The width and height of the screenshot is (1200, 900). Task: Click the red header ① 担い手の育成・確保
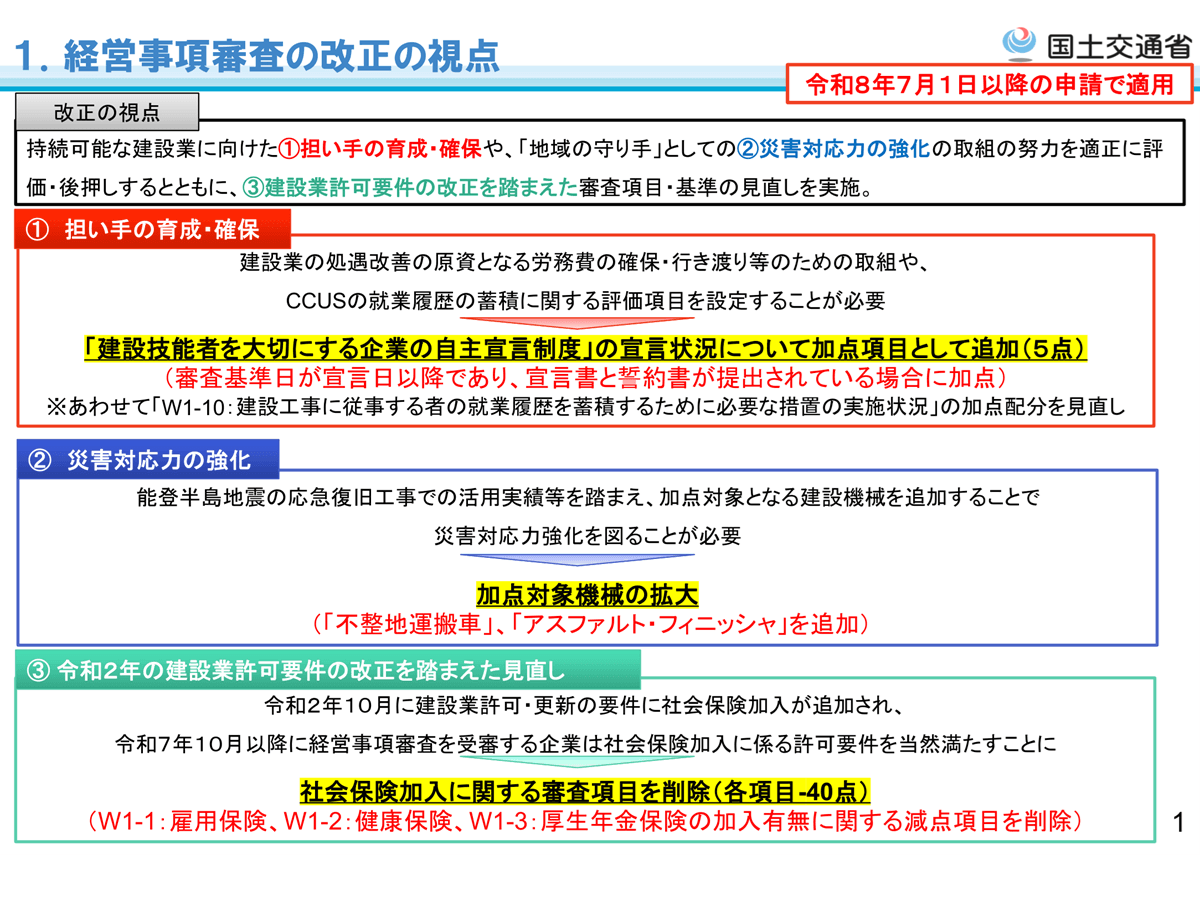[x=153, y=230]
